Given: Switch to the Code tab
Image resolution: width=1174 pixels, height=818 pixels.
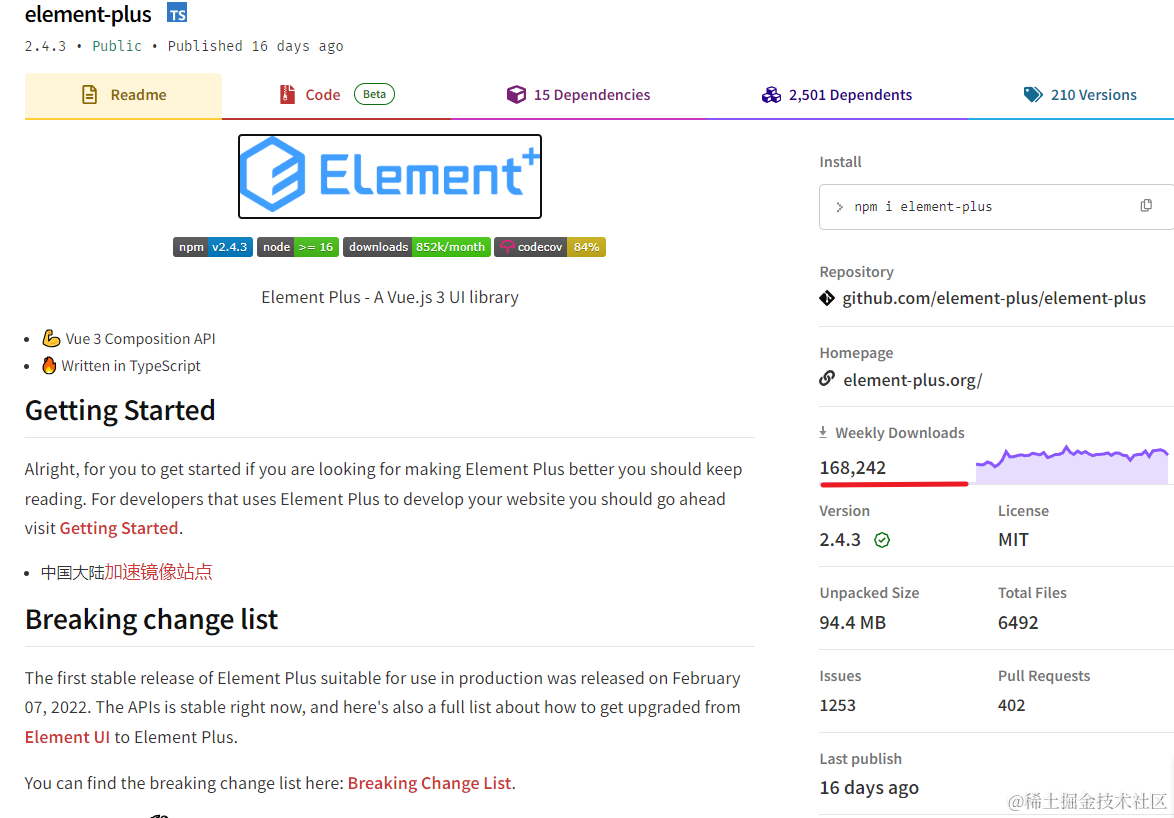Looking at the screenshot, I should coord(309,94).
